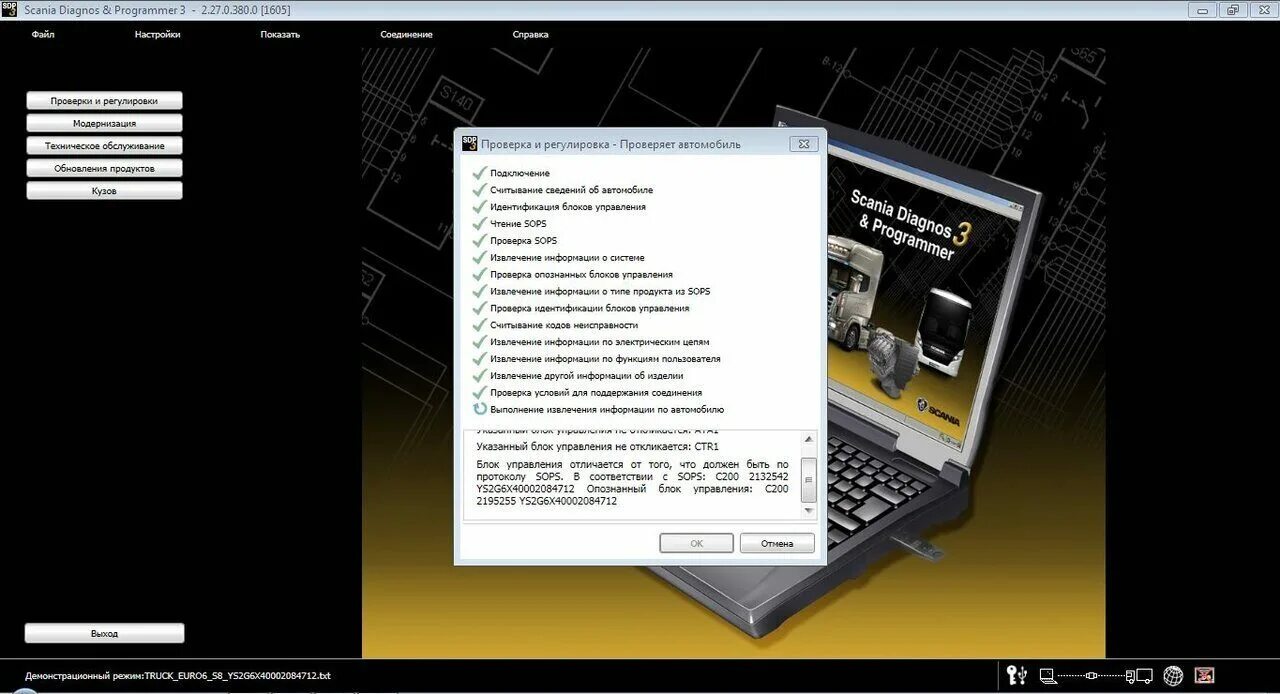Image resolution: width=1280 pixels, height=694 pixels.
Task: Click Обновления продуктов button
Action: point(104,168)
